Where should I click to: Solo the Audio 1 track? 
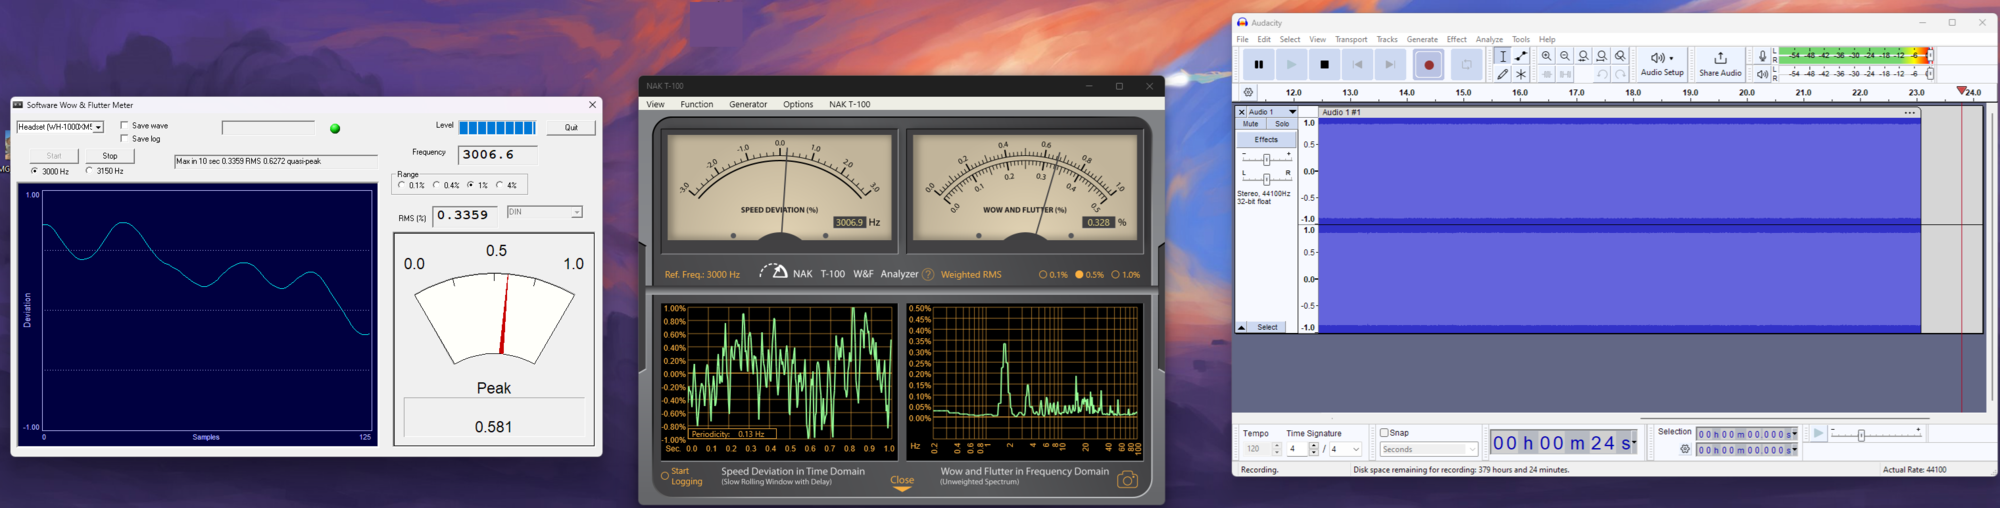pos(1282,124)
